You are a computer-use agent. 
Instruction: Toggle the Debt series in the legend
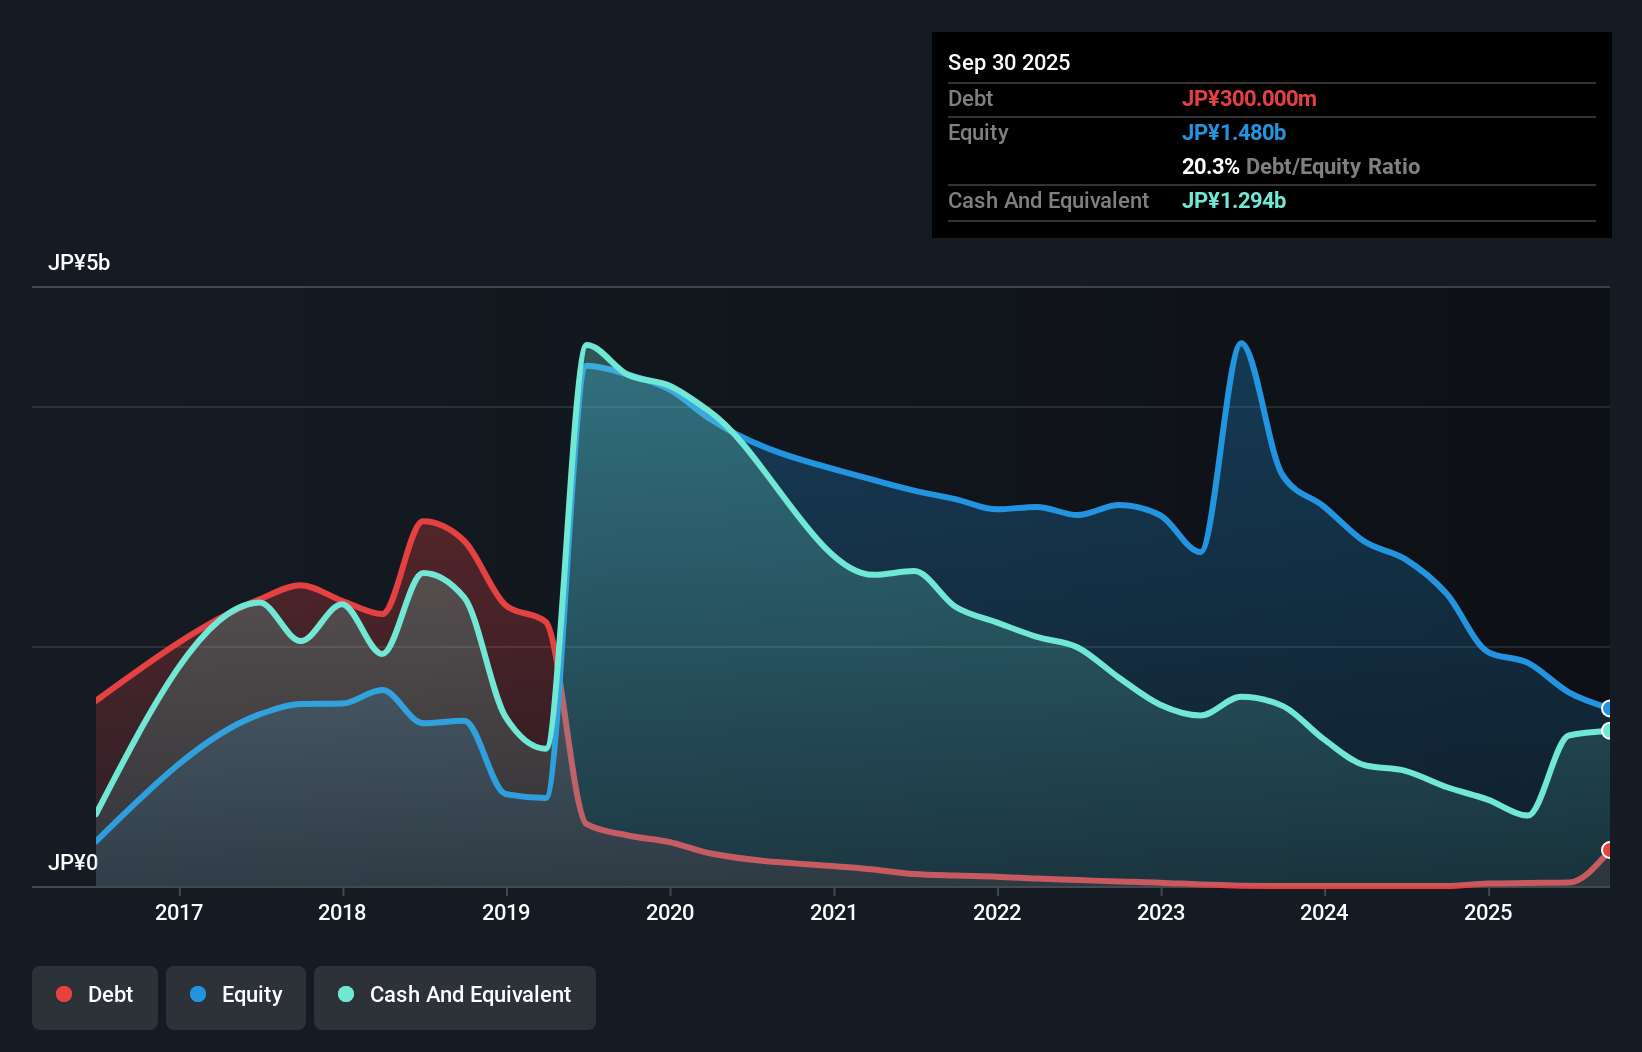[x=94, y=995]
